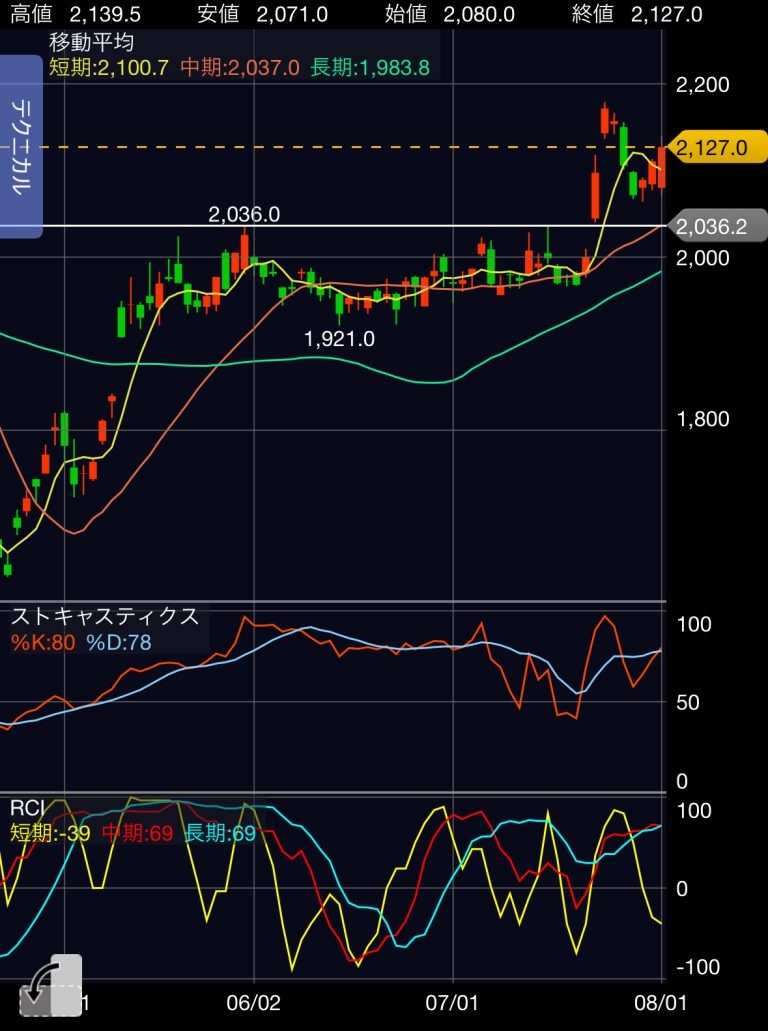This screenshot has height=1031, width=768.
Task: Tap the yellow 2,127.0 current price tag
Action: pyautogui.click(x=715, y=148)
